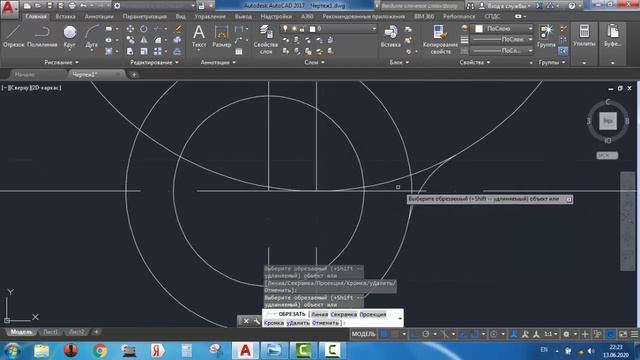640x360 pixels.
Task: Select the Rotate tool in Редактирование panel
Action: tap(144, 29)
